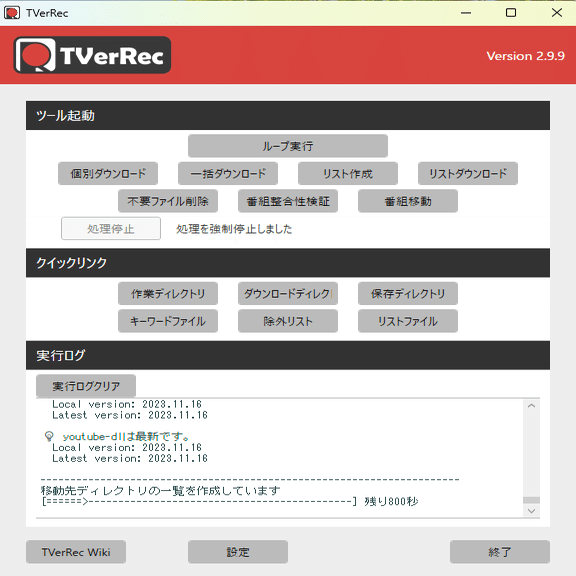576x576 pixels.
Task: Click the ツール起動 section header
Action: coord(288,115)
